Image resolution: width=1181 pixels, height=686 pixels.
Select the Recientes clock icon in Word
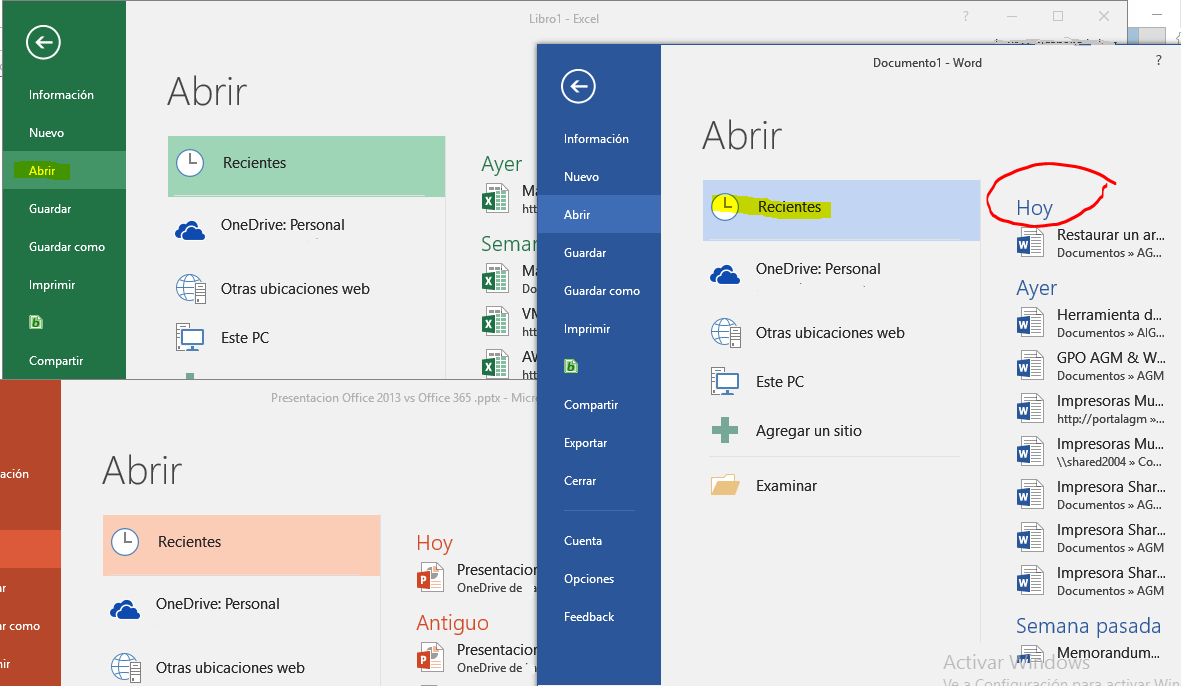[725, 207]
